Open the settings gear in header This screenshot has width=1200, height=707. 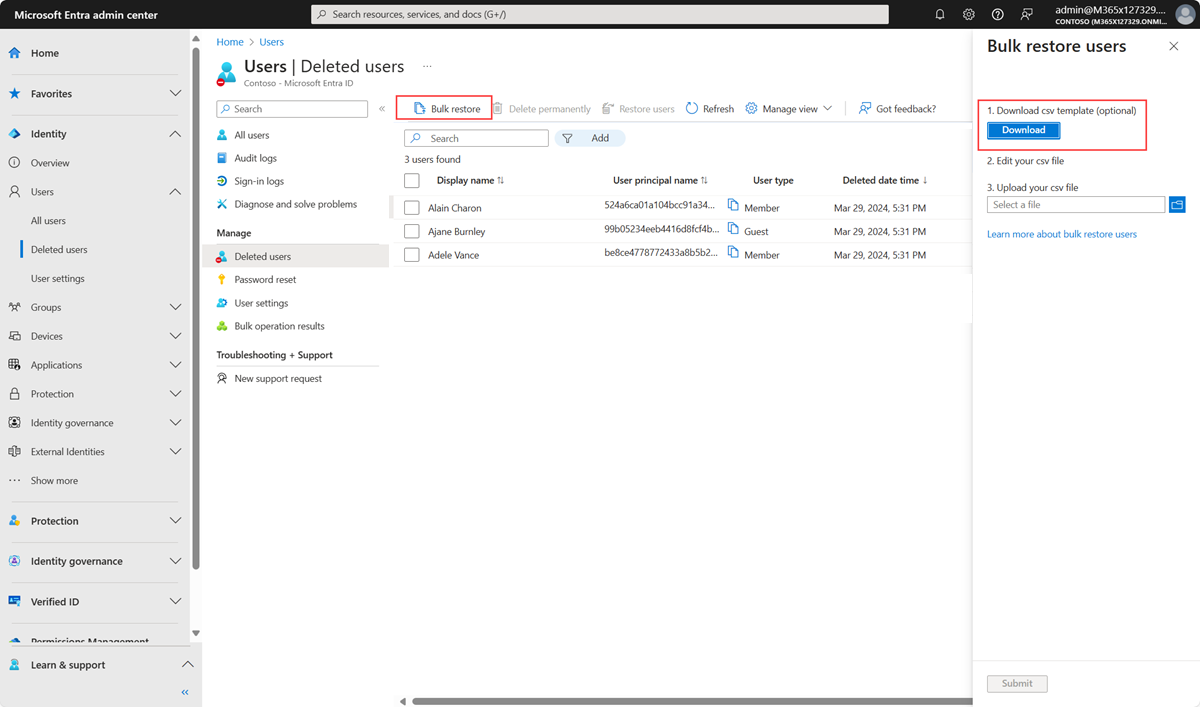(x=969, y=15)
